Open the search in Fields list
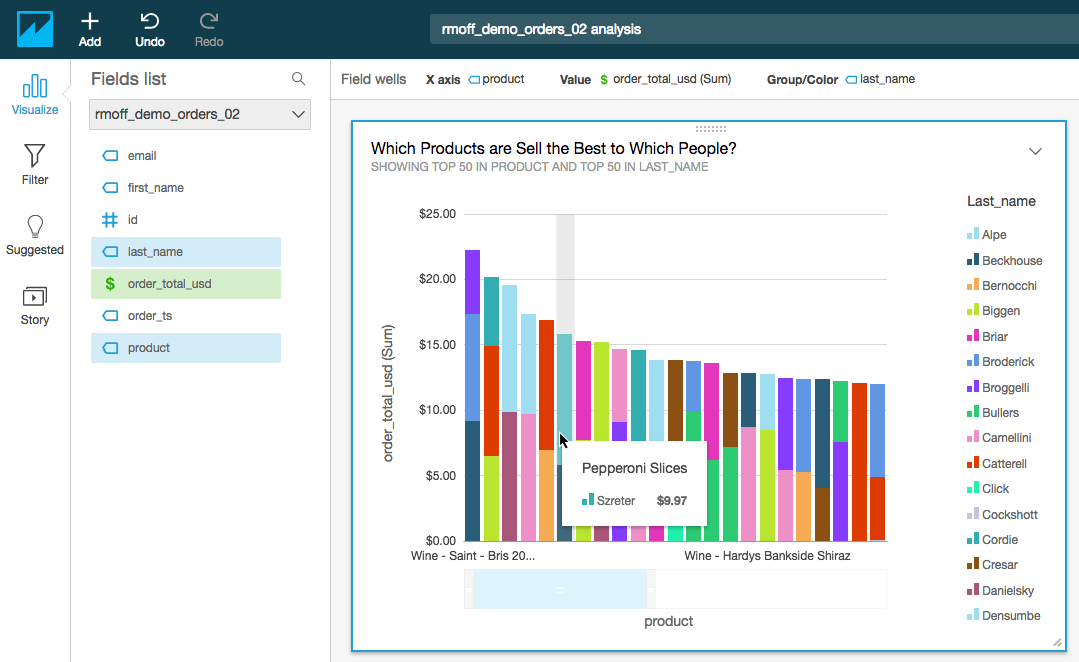 pos(297,78)
